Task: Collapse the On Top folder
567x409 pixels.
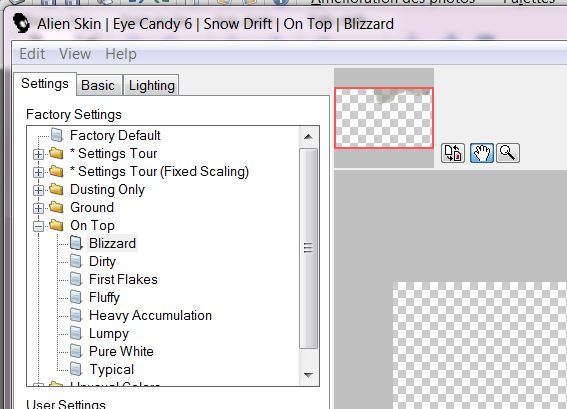Action: point(38,226)
